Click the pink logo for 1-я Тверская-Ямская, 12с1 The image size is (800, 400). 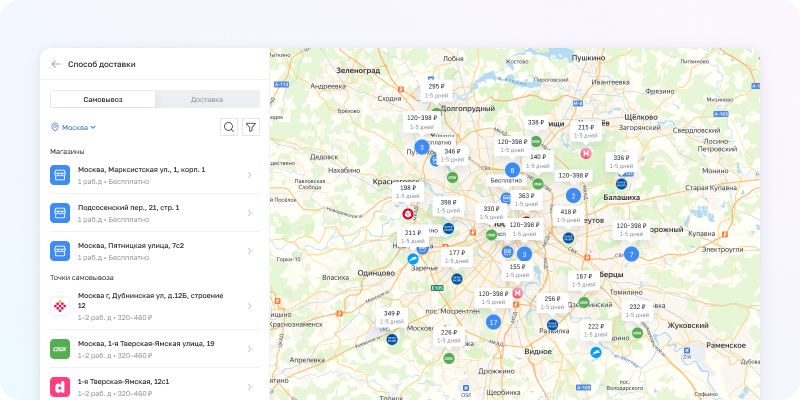(x=60, y=387)
